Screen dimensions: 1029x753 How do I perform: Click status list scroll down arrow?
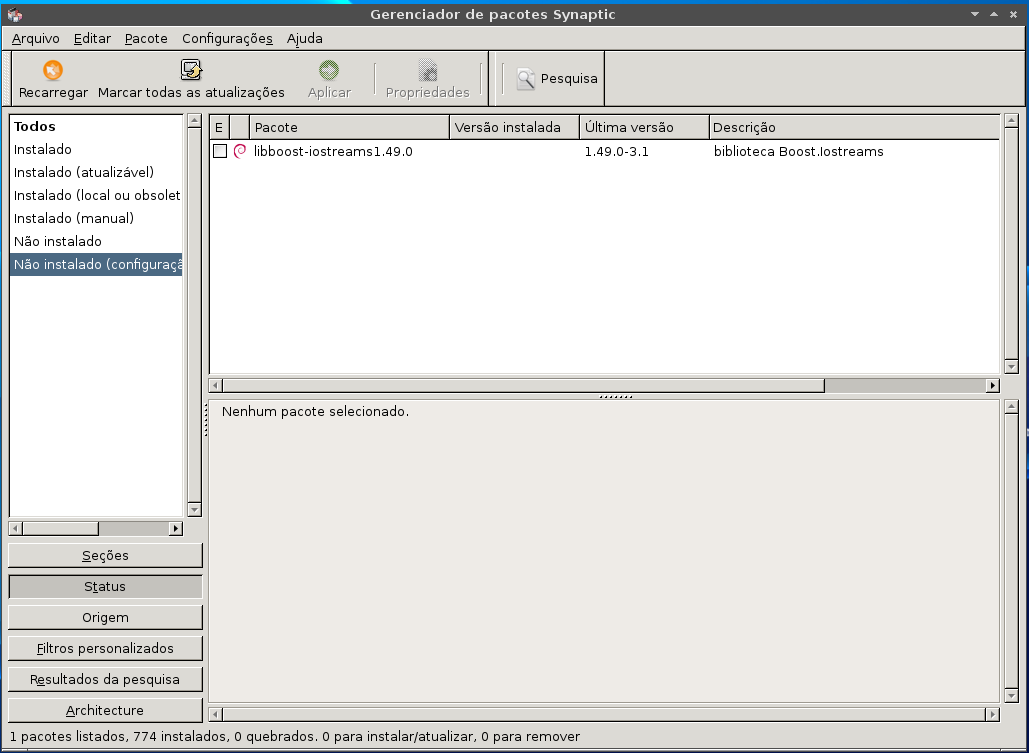[x=194, y=509]
